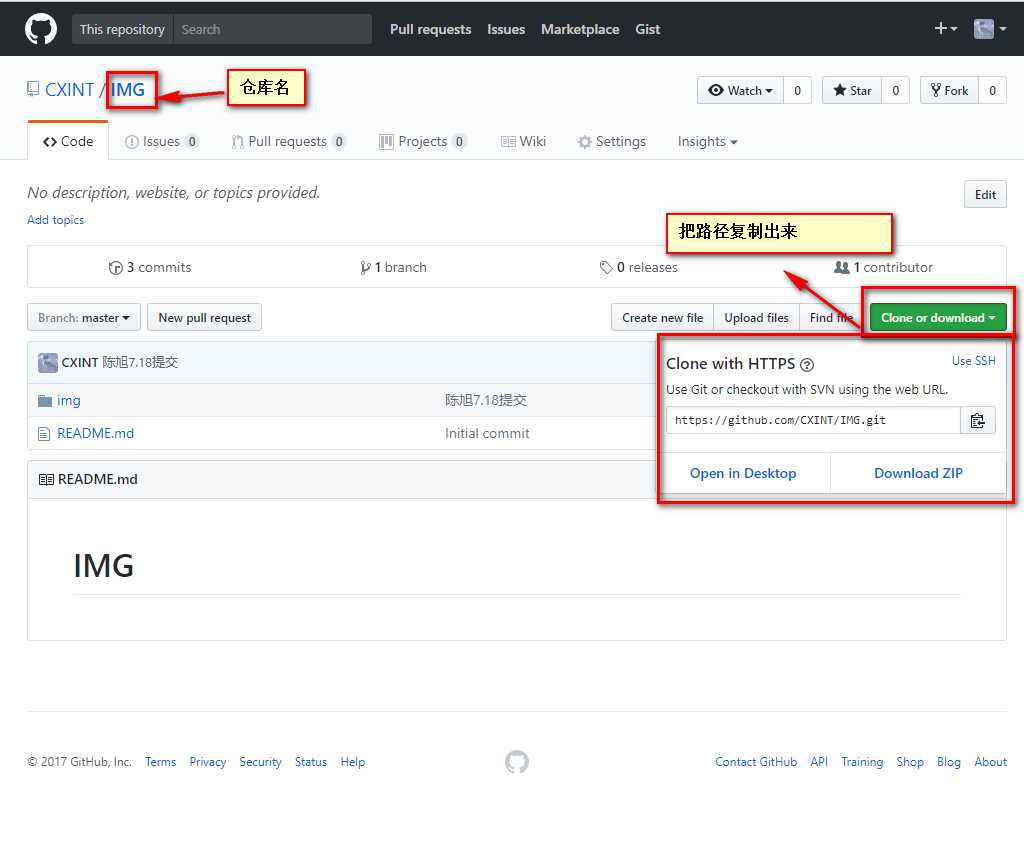Open the Blog footer link
1024x853 pixels.
(948, 762)
